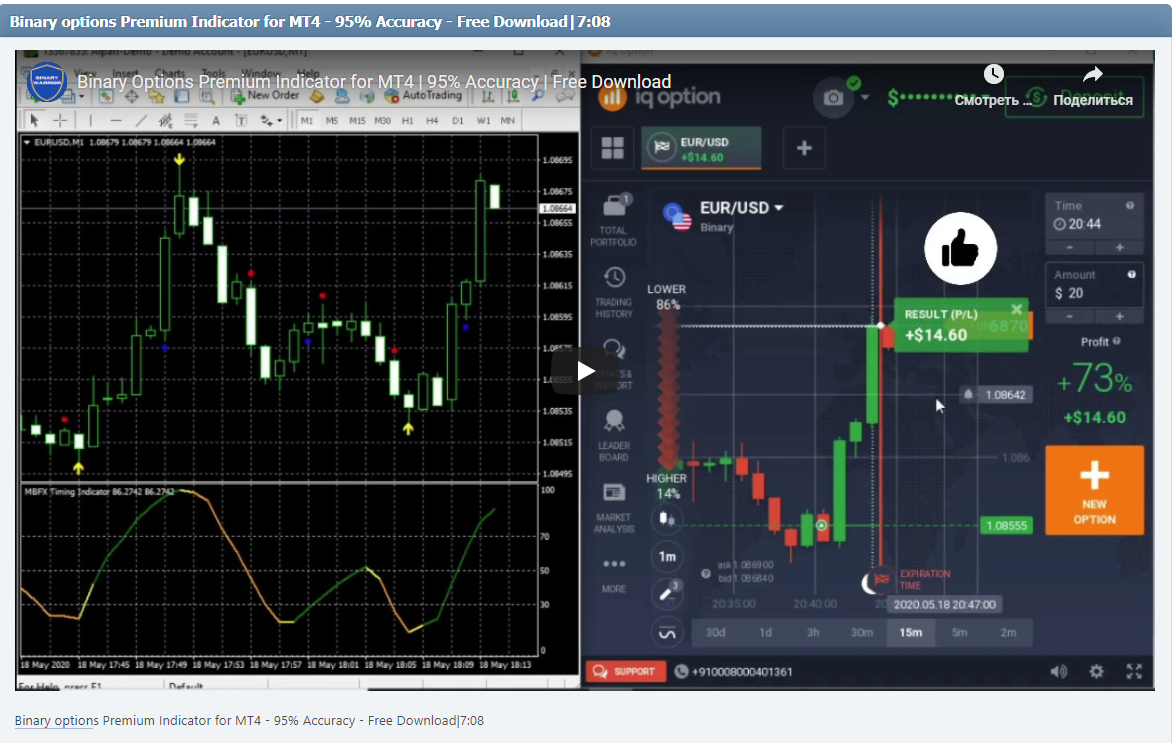Open the 1m candle interval selector
Image resolution: width=1173 pixels, height=743 pixels.
coord(667,556)
